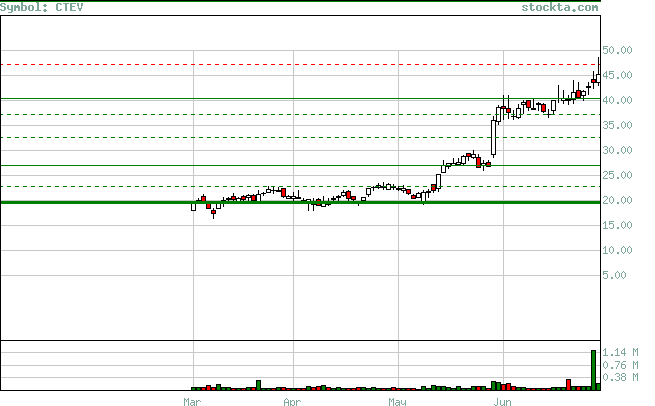Click the 40.00 price axis label
The height and width of the screenshot is (406, 655).
pyautogui.click(x=617, y=100)
